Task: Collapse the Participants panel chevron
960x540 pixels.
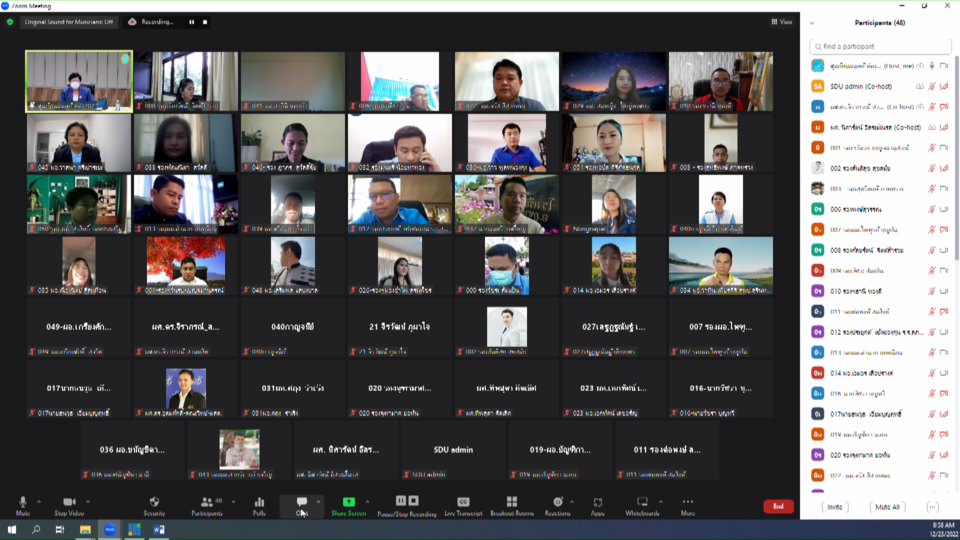Action: tap(812, 23)
